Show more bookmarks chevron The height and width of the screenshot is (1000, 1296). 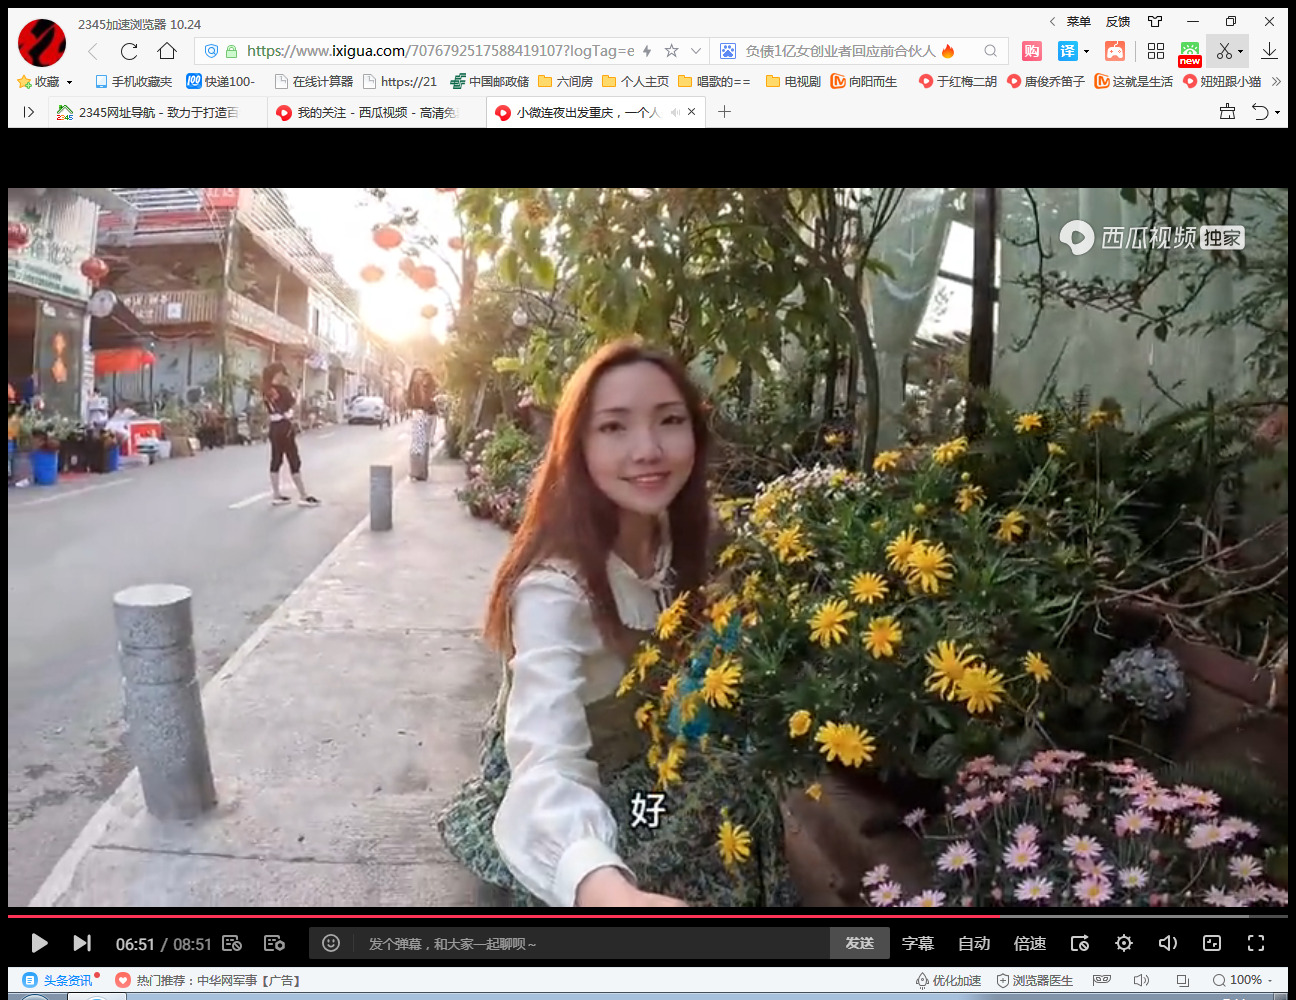point(1276,82)
